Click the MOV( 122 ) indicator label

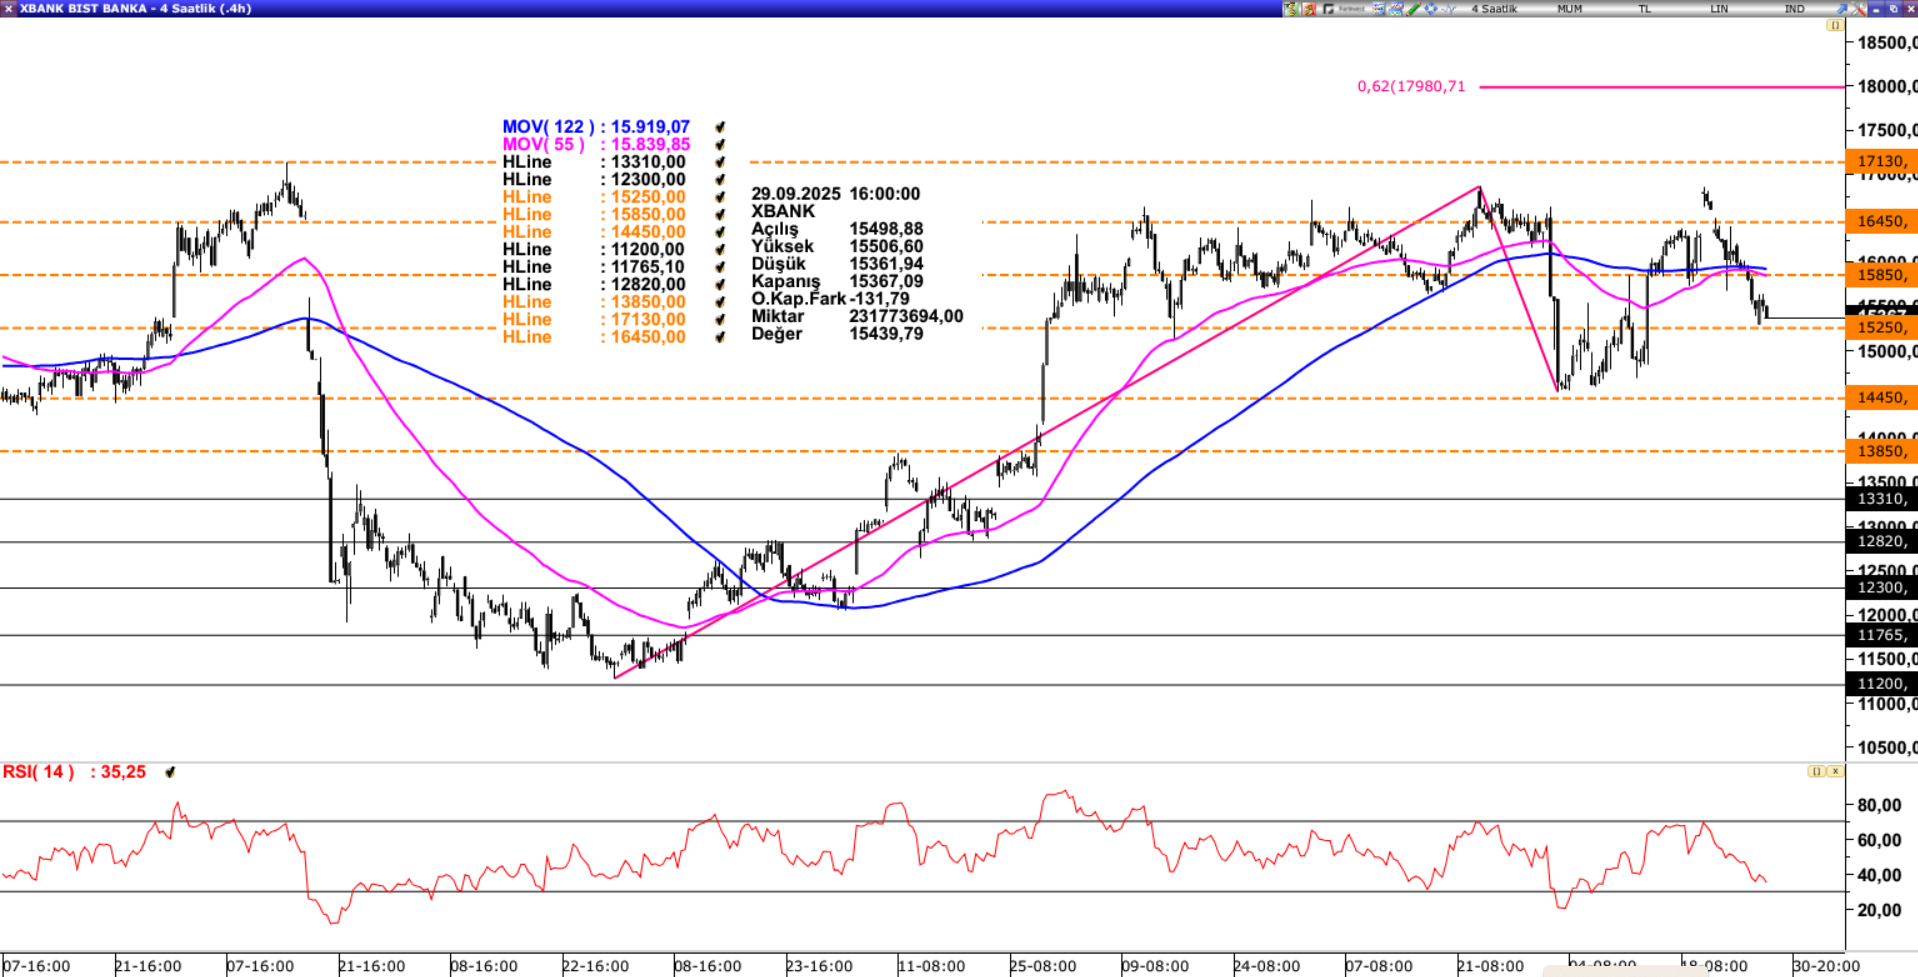[x=548, y=127]
